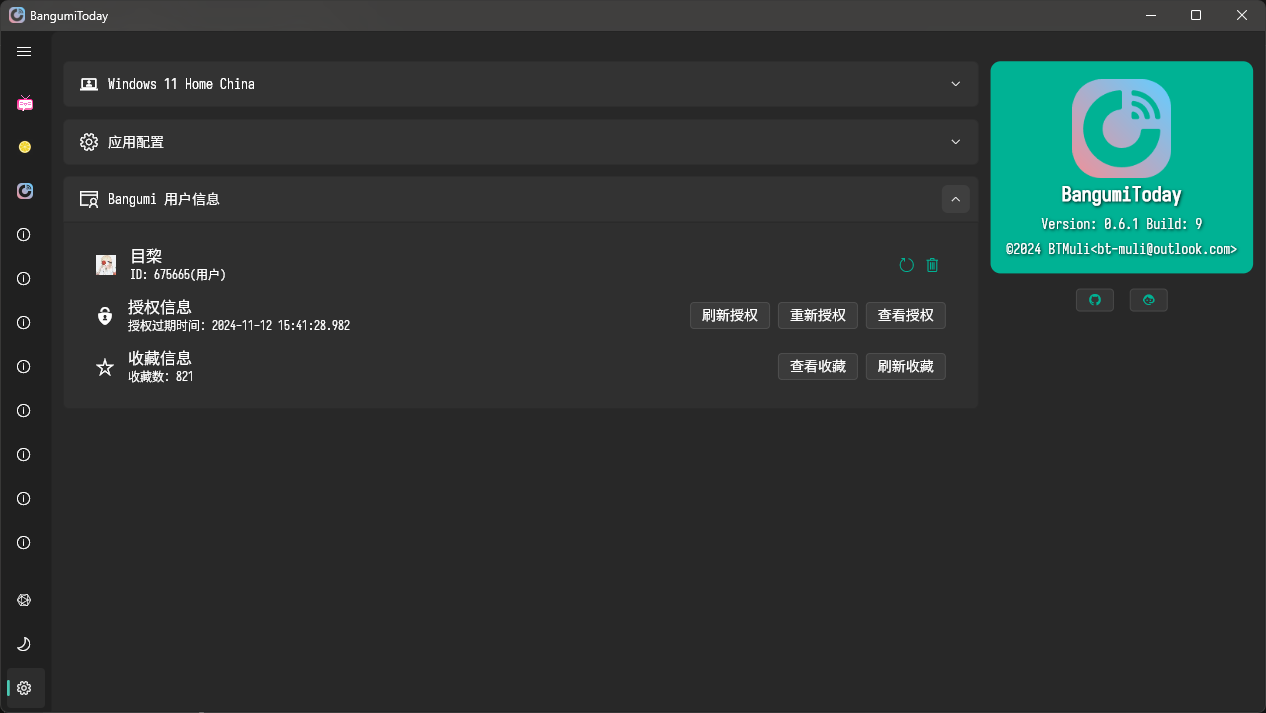Screen dimensions: 1266x713
Task: Click the Bangumi 用户信息 header icon
Action: pyautogui.click(x=89, y=199)
